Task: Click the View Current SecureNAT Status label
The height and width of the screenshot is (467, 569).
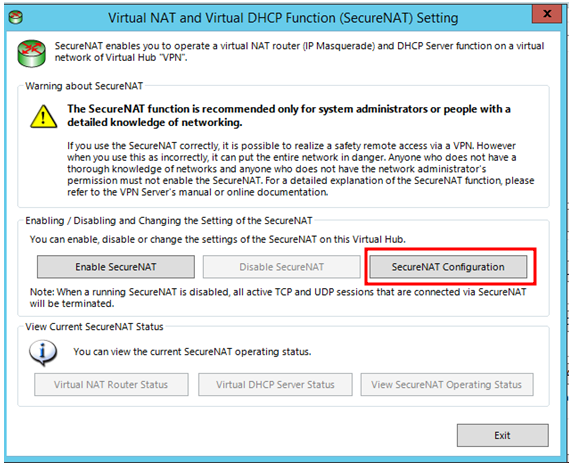Action: (94, 327)
